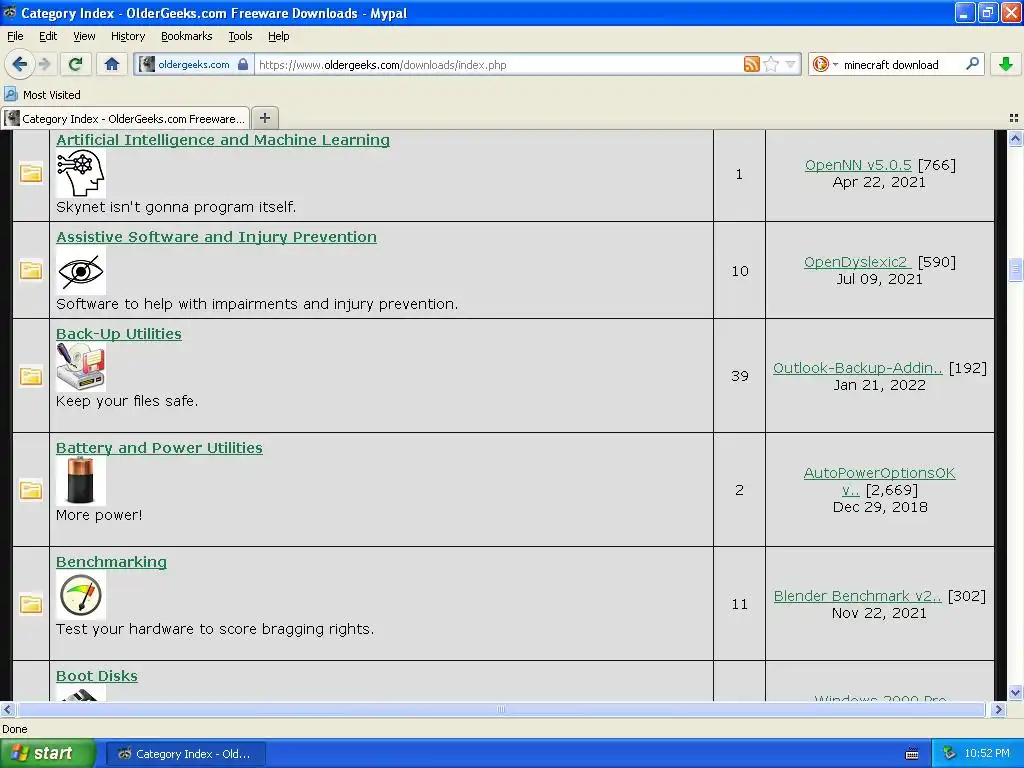This screenshot has height=768, width=1024.
Task: Click the Back-Up Utilities disk drive image
Action: 81,367
